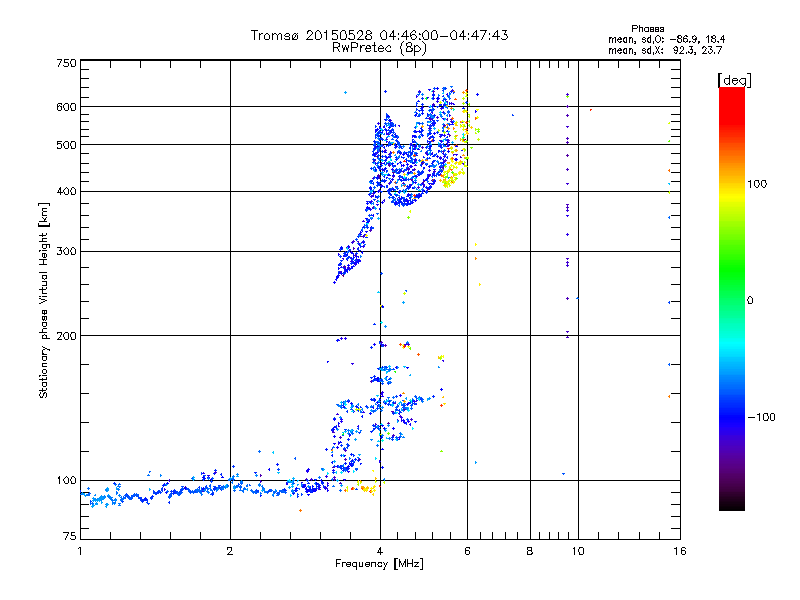
Task: Click the "RwPretec (8p)" subtitle
Action: point(379,48)
